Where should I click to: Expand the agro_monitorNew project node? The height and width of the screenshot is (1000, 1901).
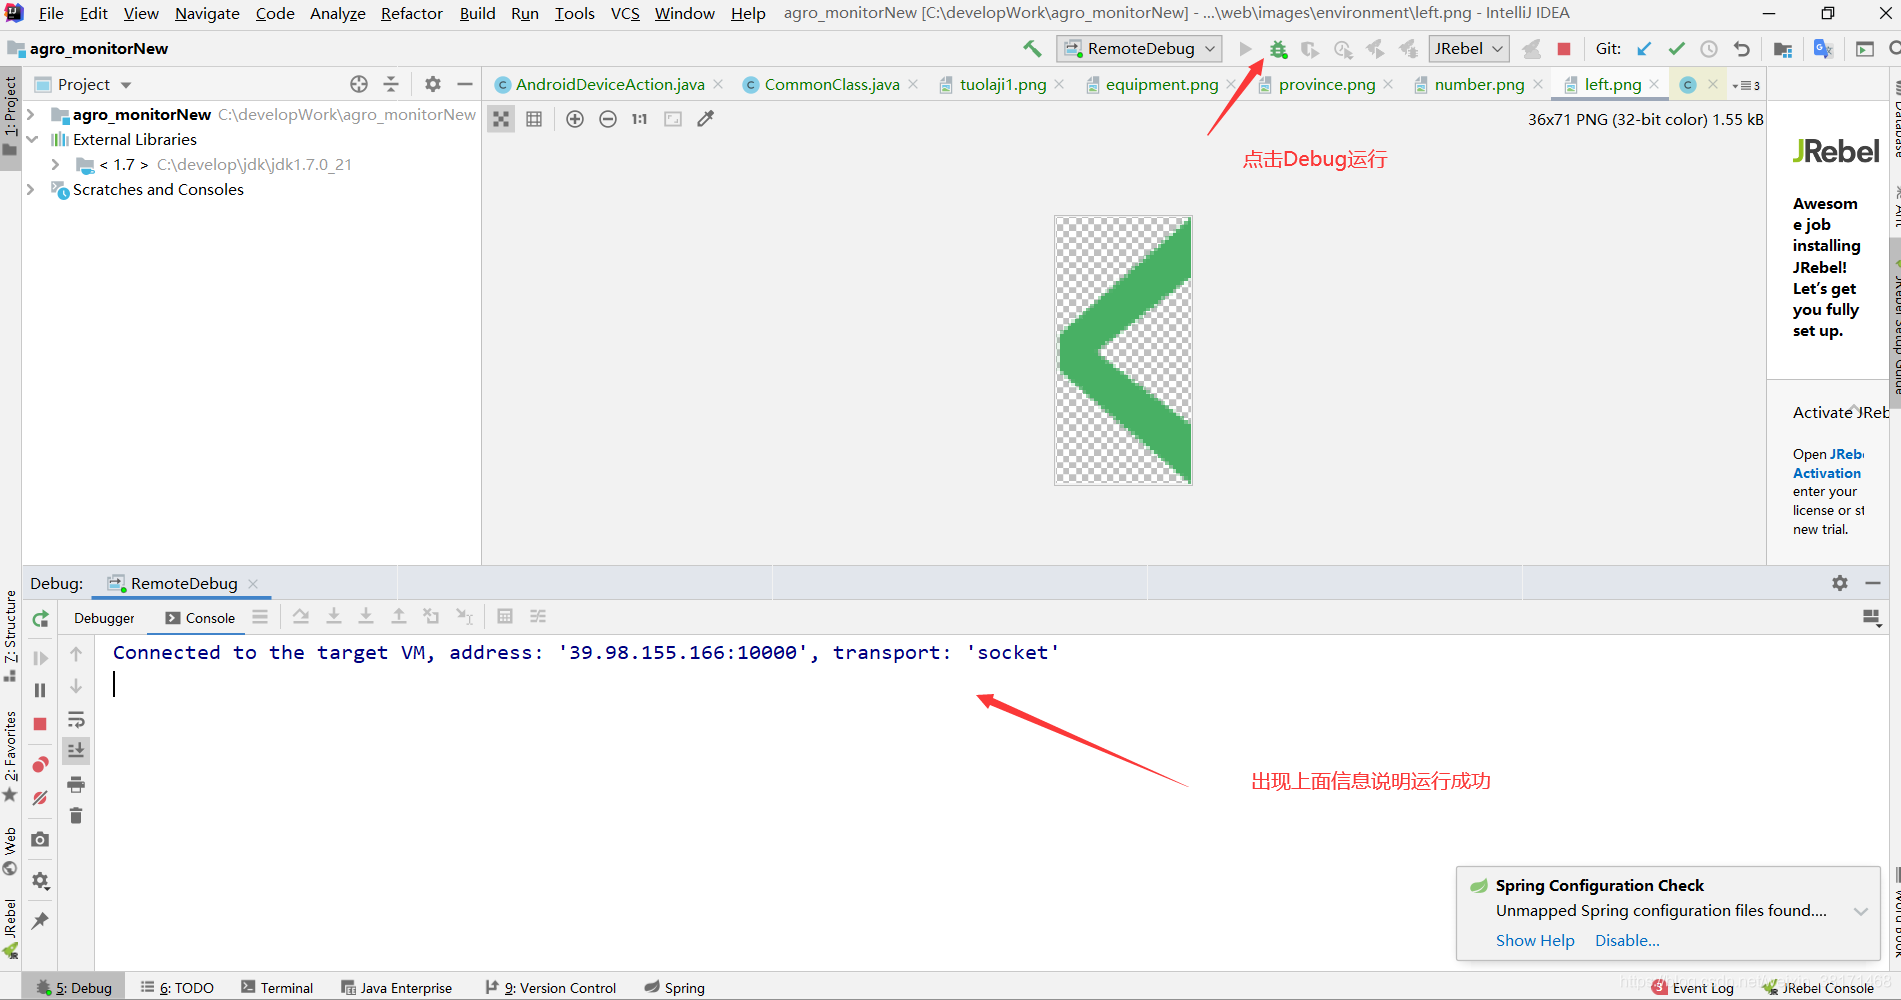tap(31, 115)
